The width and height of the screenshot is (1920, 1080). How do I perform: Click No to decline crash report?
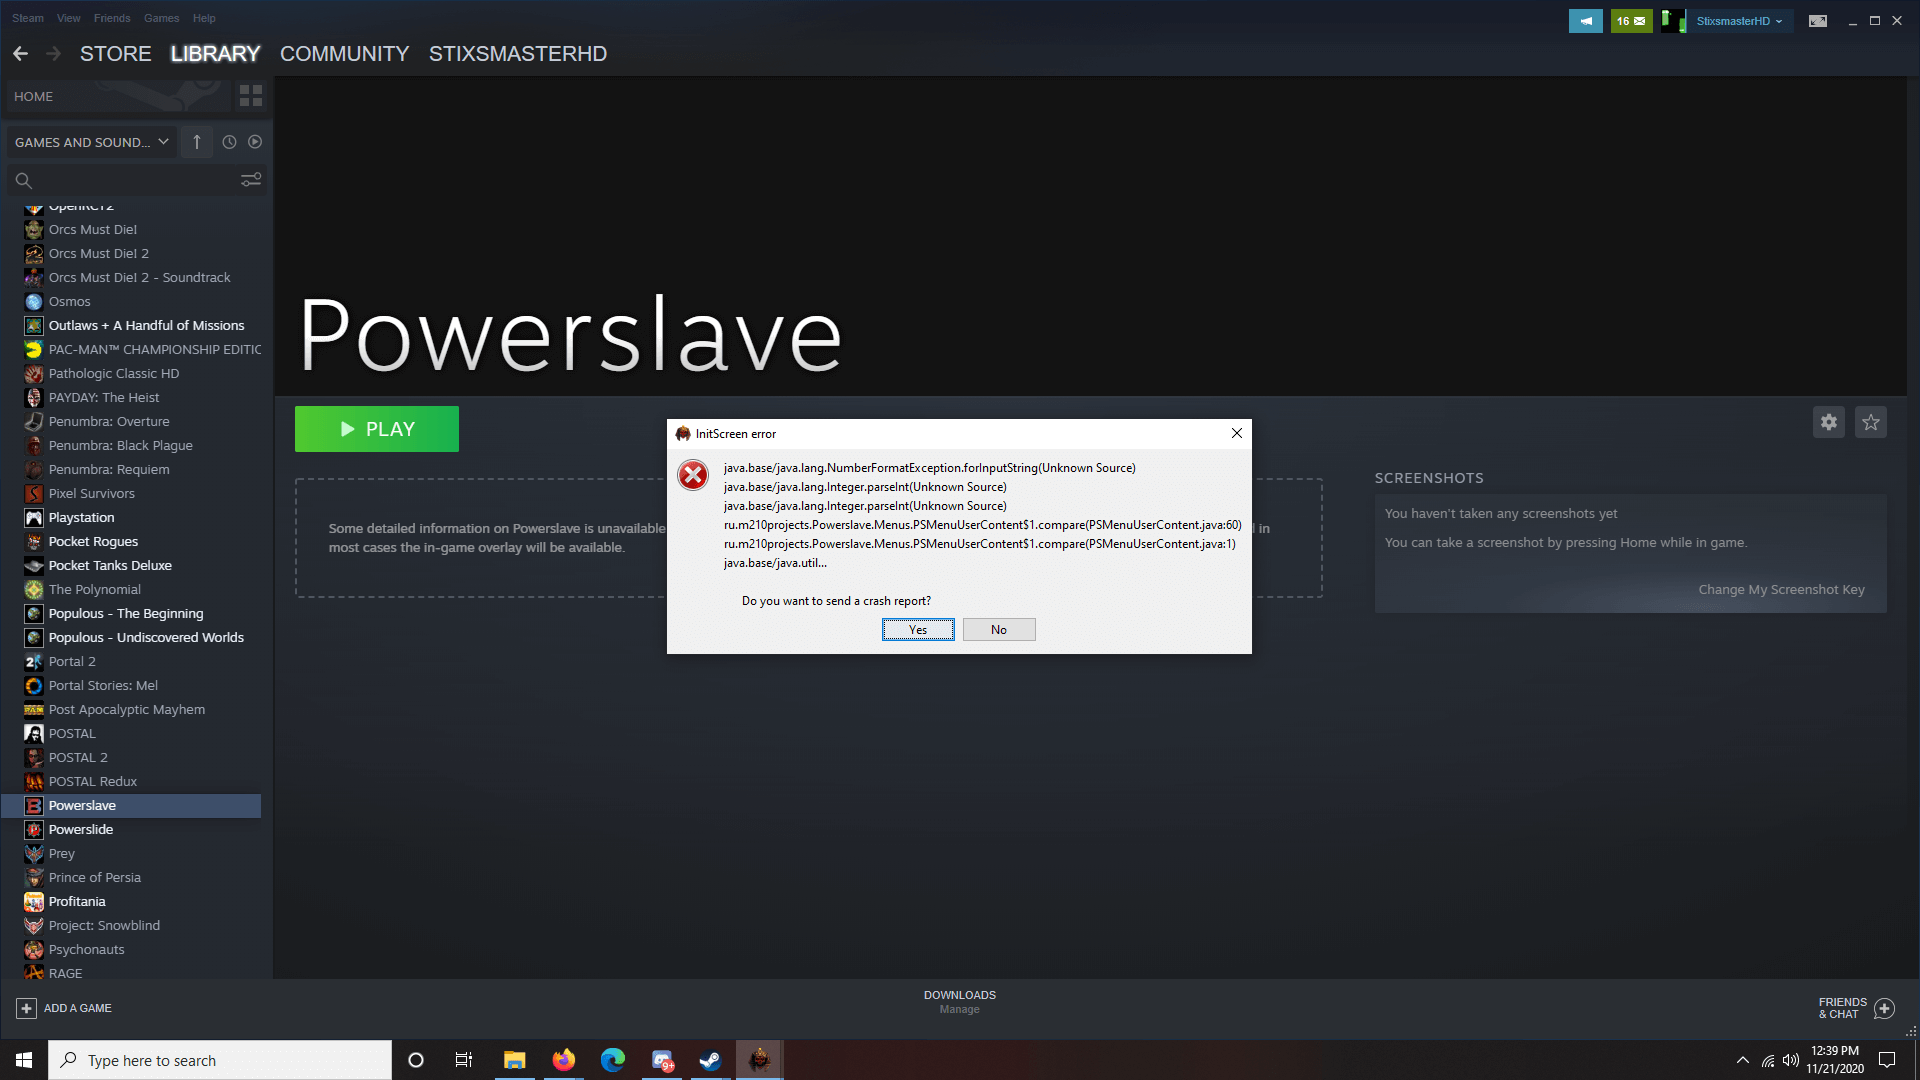tap(999, 629)
